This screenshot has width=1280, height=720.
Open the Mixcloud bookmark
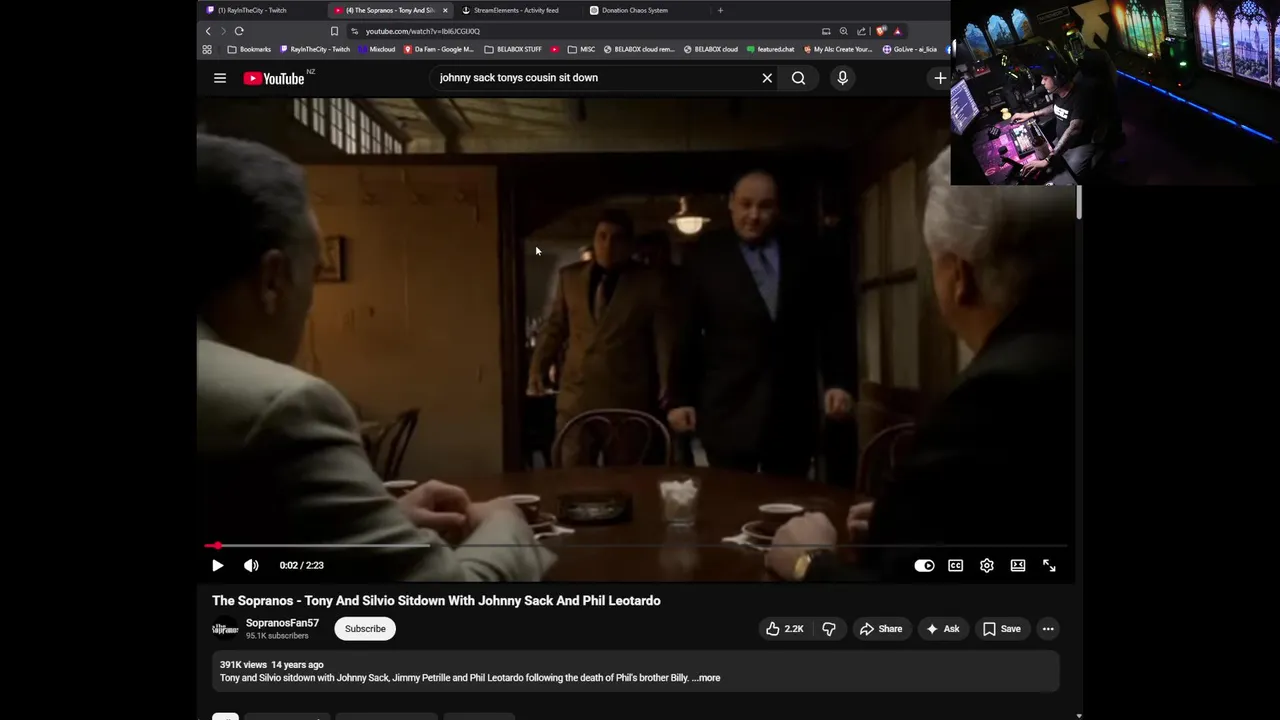376,49
